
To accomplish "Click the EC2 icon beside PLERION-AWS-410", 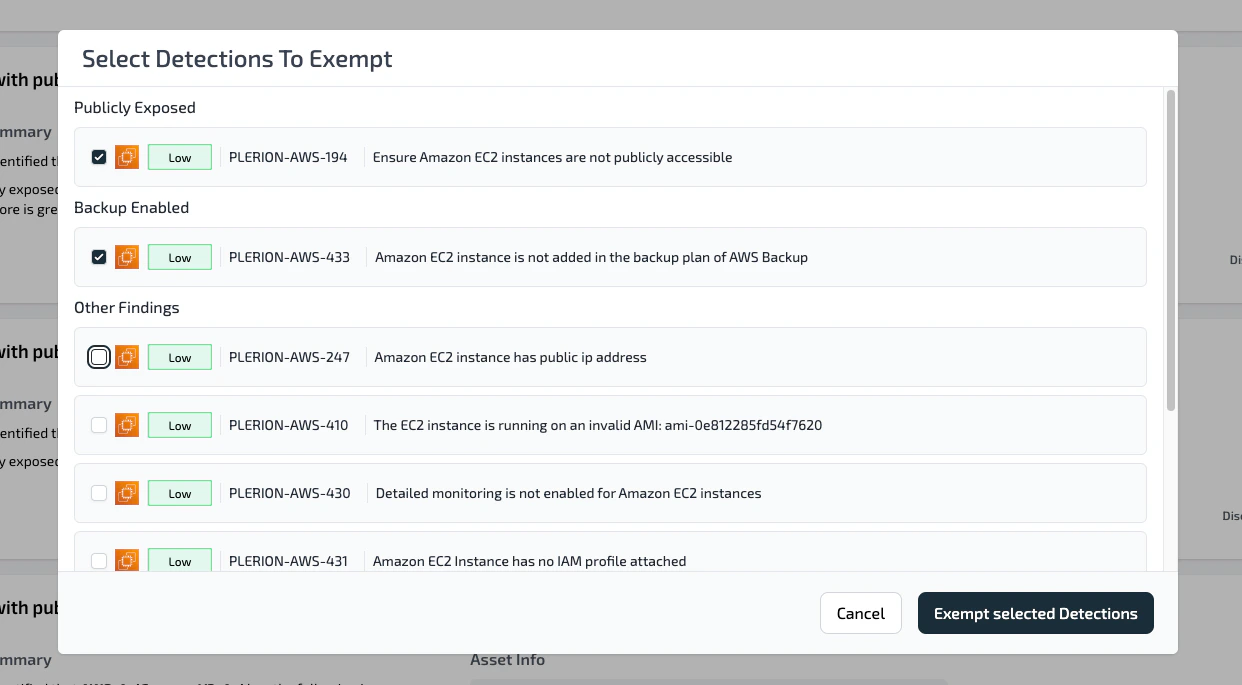I will (127, 425).
